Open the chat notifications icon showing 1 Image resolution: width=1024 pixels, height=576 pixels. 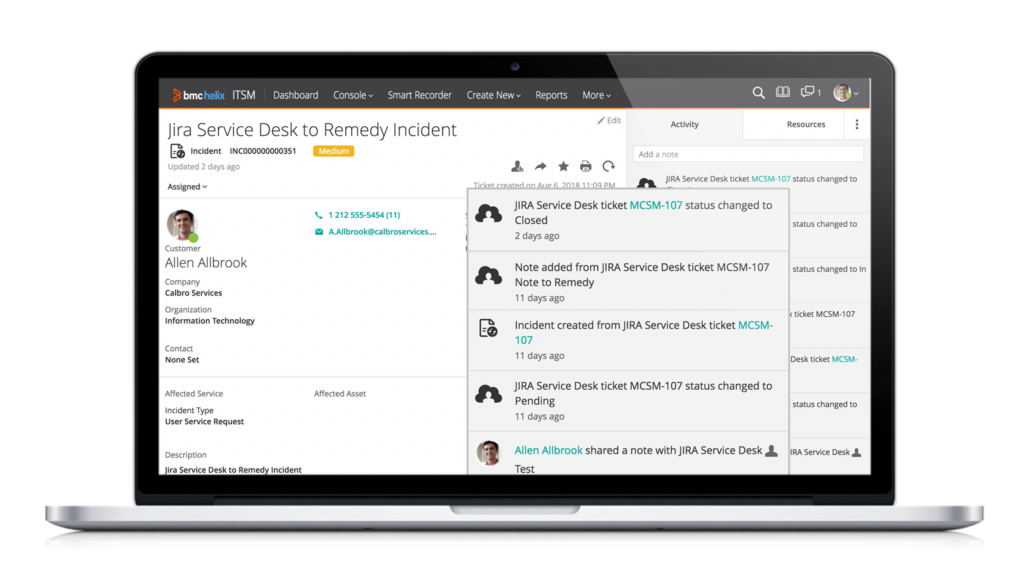coord(810,92)
